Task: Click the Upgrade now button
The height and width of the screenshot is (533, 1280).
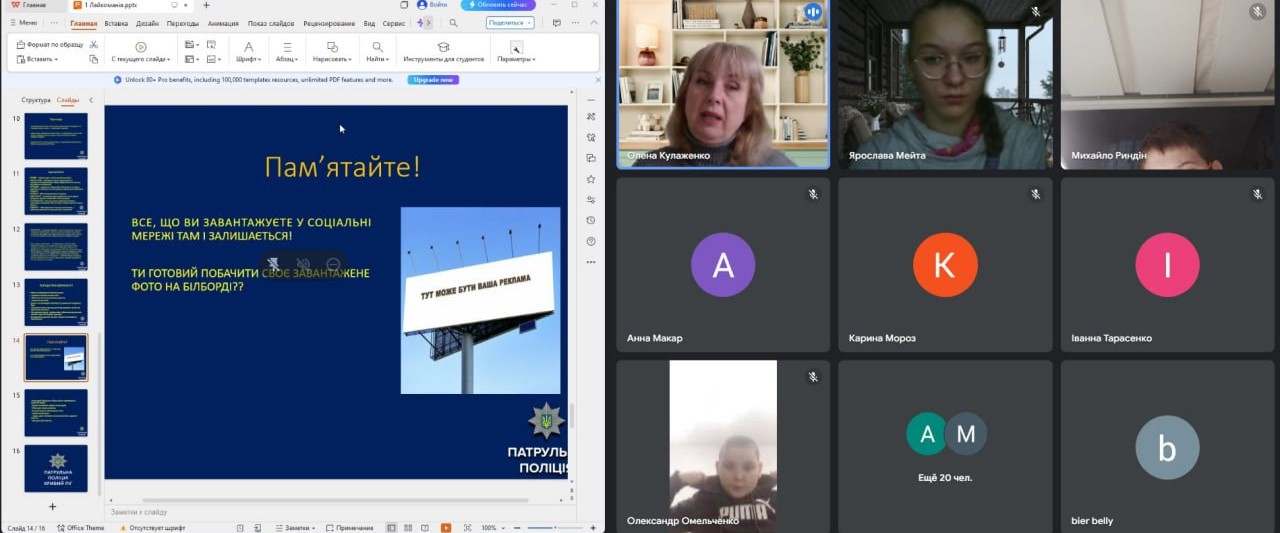Action: click(x=433, y=80)
